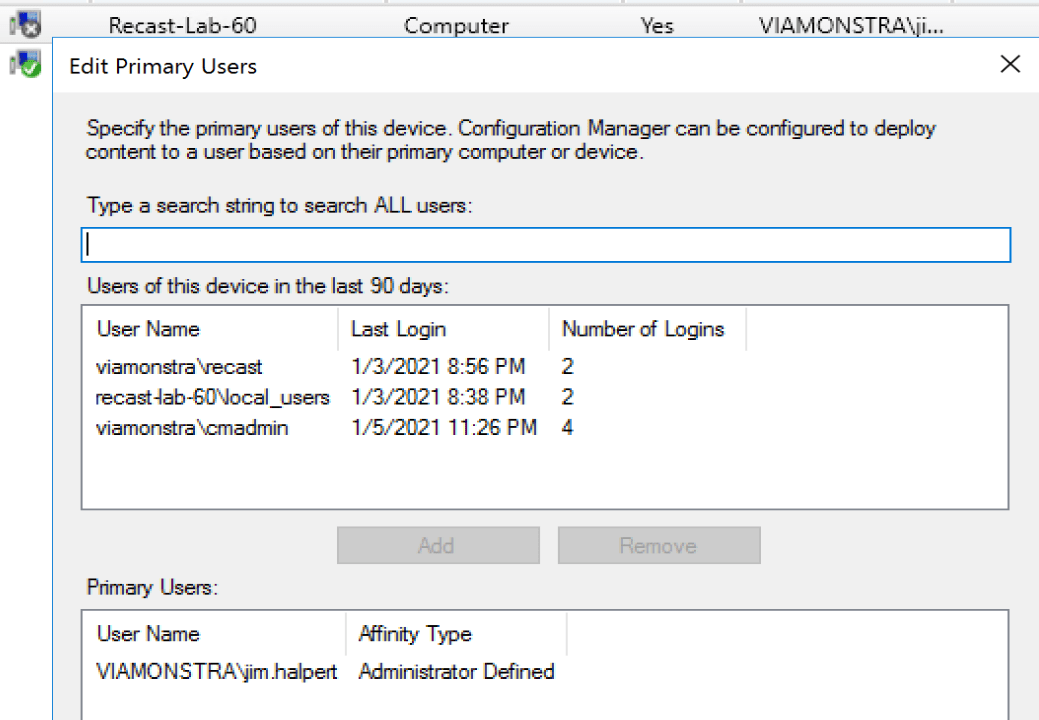The image size is (1039, 720).
Task: Select primary user VIAMONSTRA\jim.halpert
Action: click(x=217, y=672)
